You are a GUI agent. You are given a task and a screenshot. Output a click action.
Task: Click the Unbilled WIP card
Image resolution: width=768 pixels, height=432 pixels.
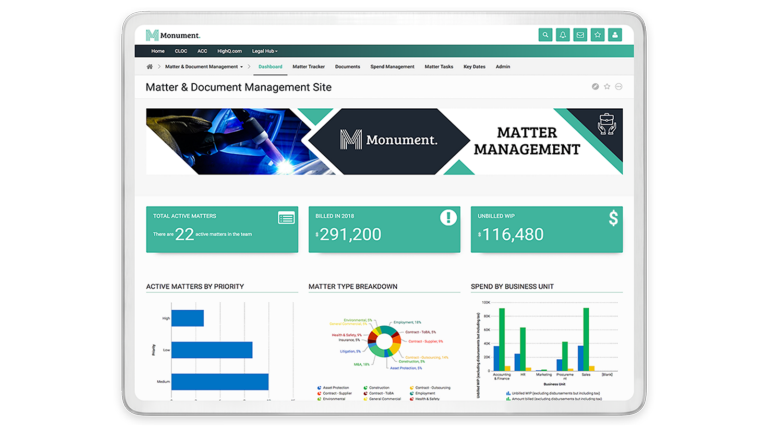tap(547, 229)
